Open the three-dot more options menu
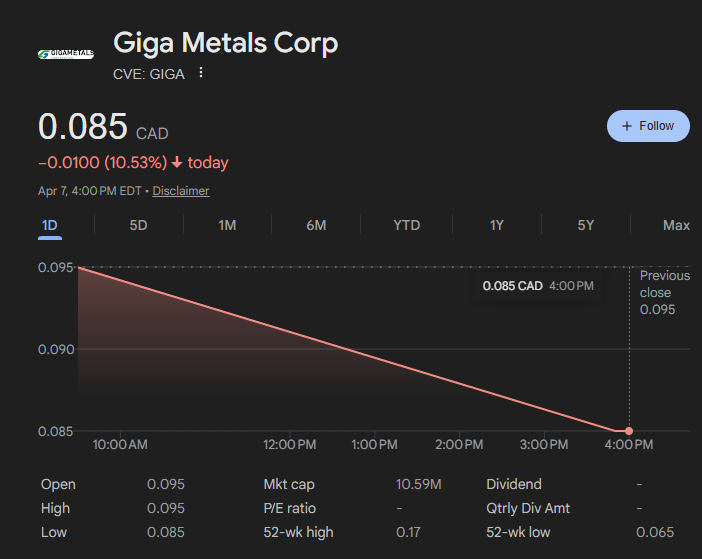 201,73
